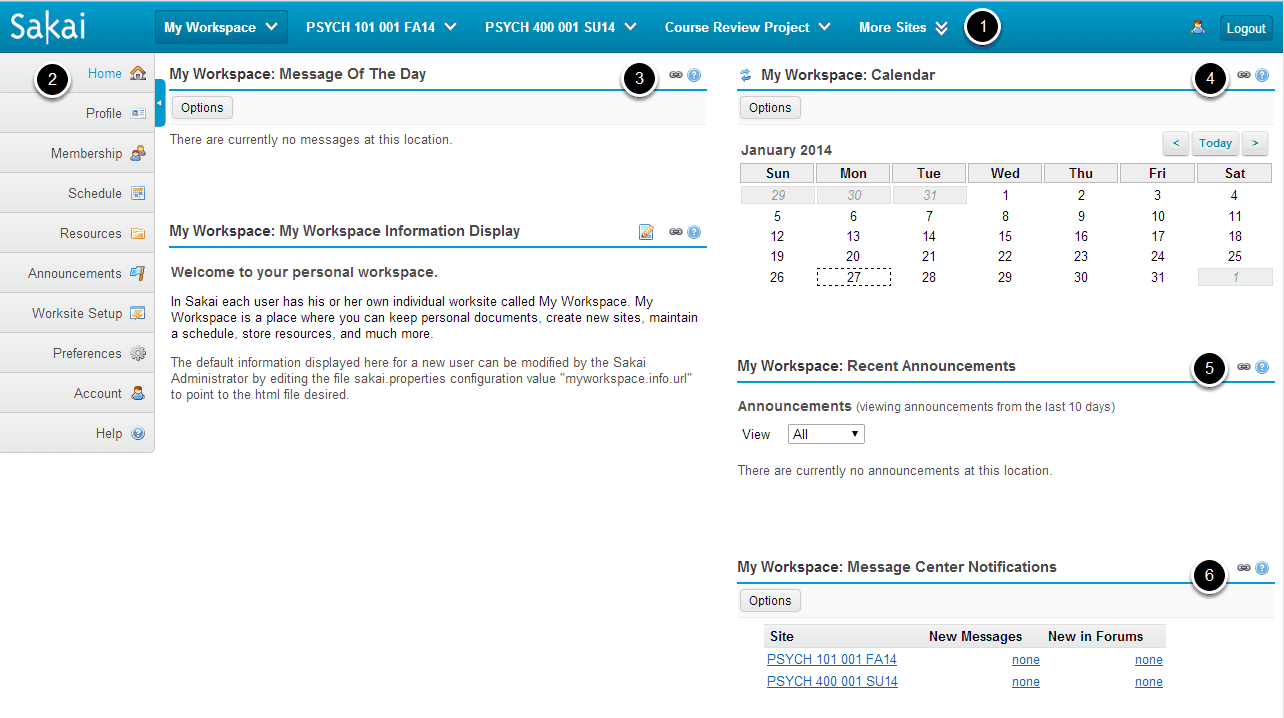The image size is (1284, 718).
Task: Collapse the left tool menu with the arrow toggle
Action: coord(160,103)
